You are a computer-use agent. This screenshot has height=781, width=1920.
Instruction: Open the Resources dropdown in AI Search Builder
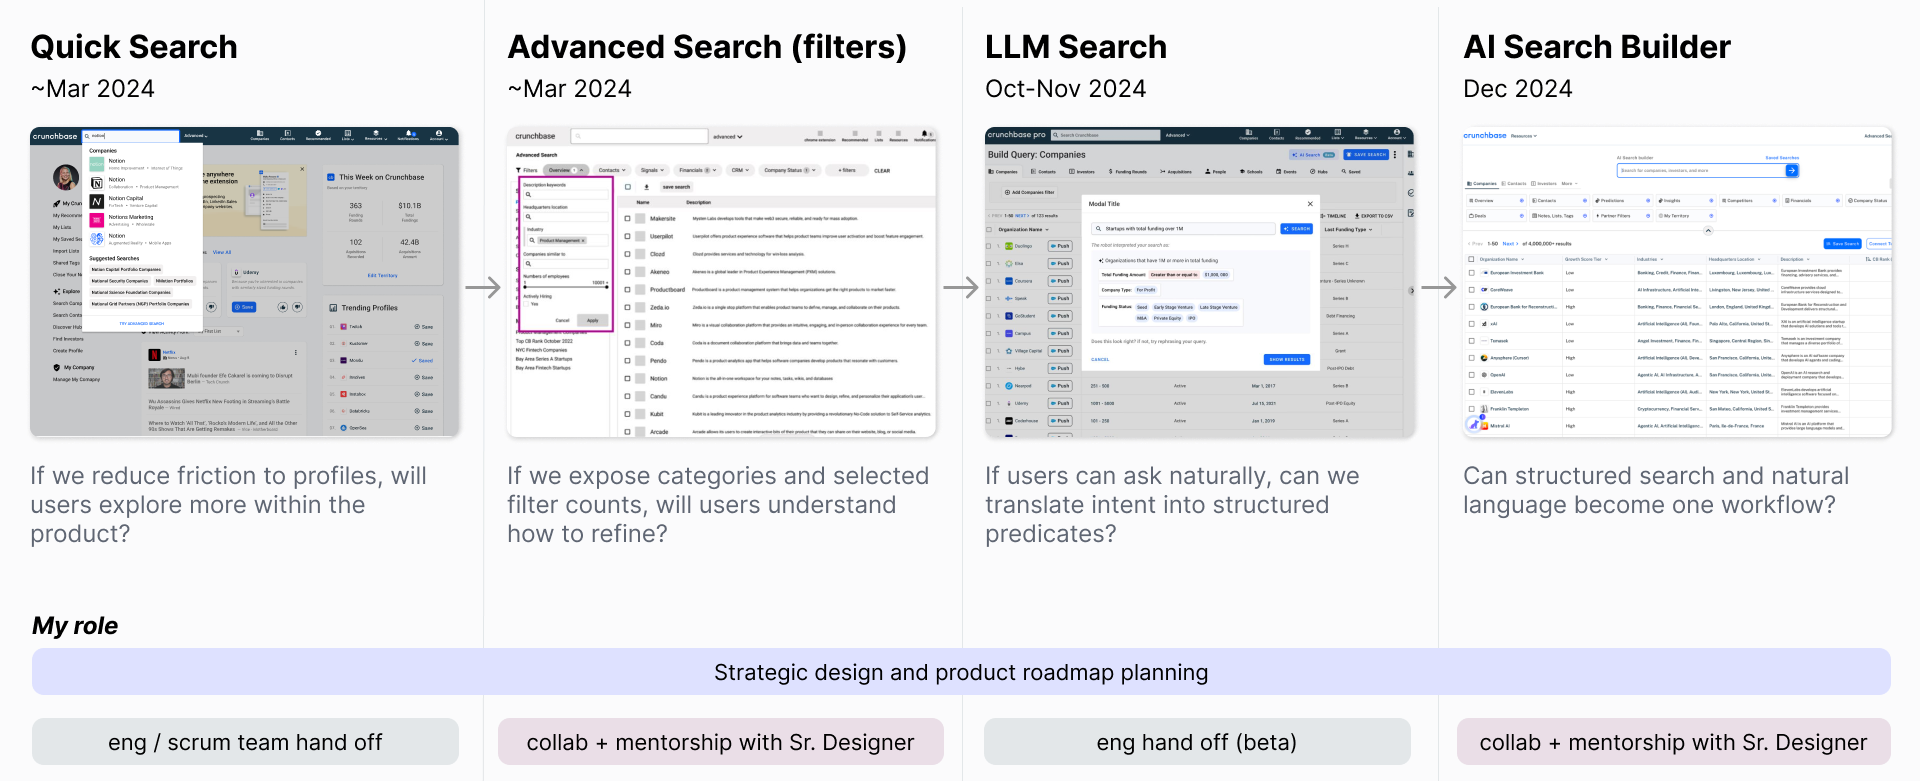click(1524, 136)
